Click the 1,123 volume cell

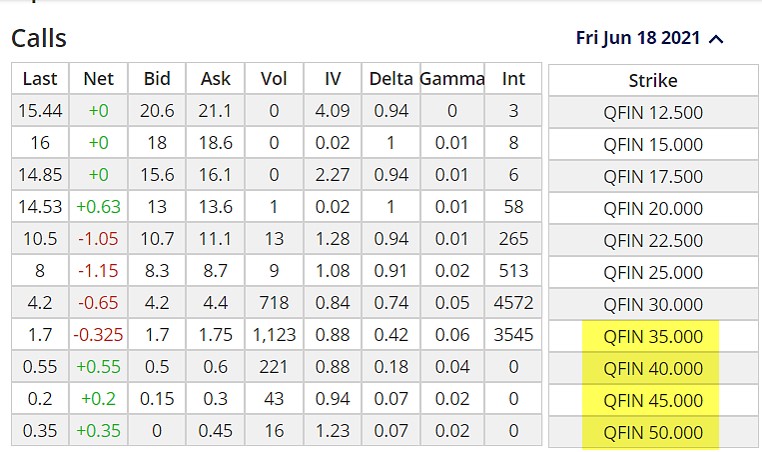tap(274, 337)
